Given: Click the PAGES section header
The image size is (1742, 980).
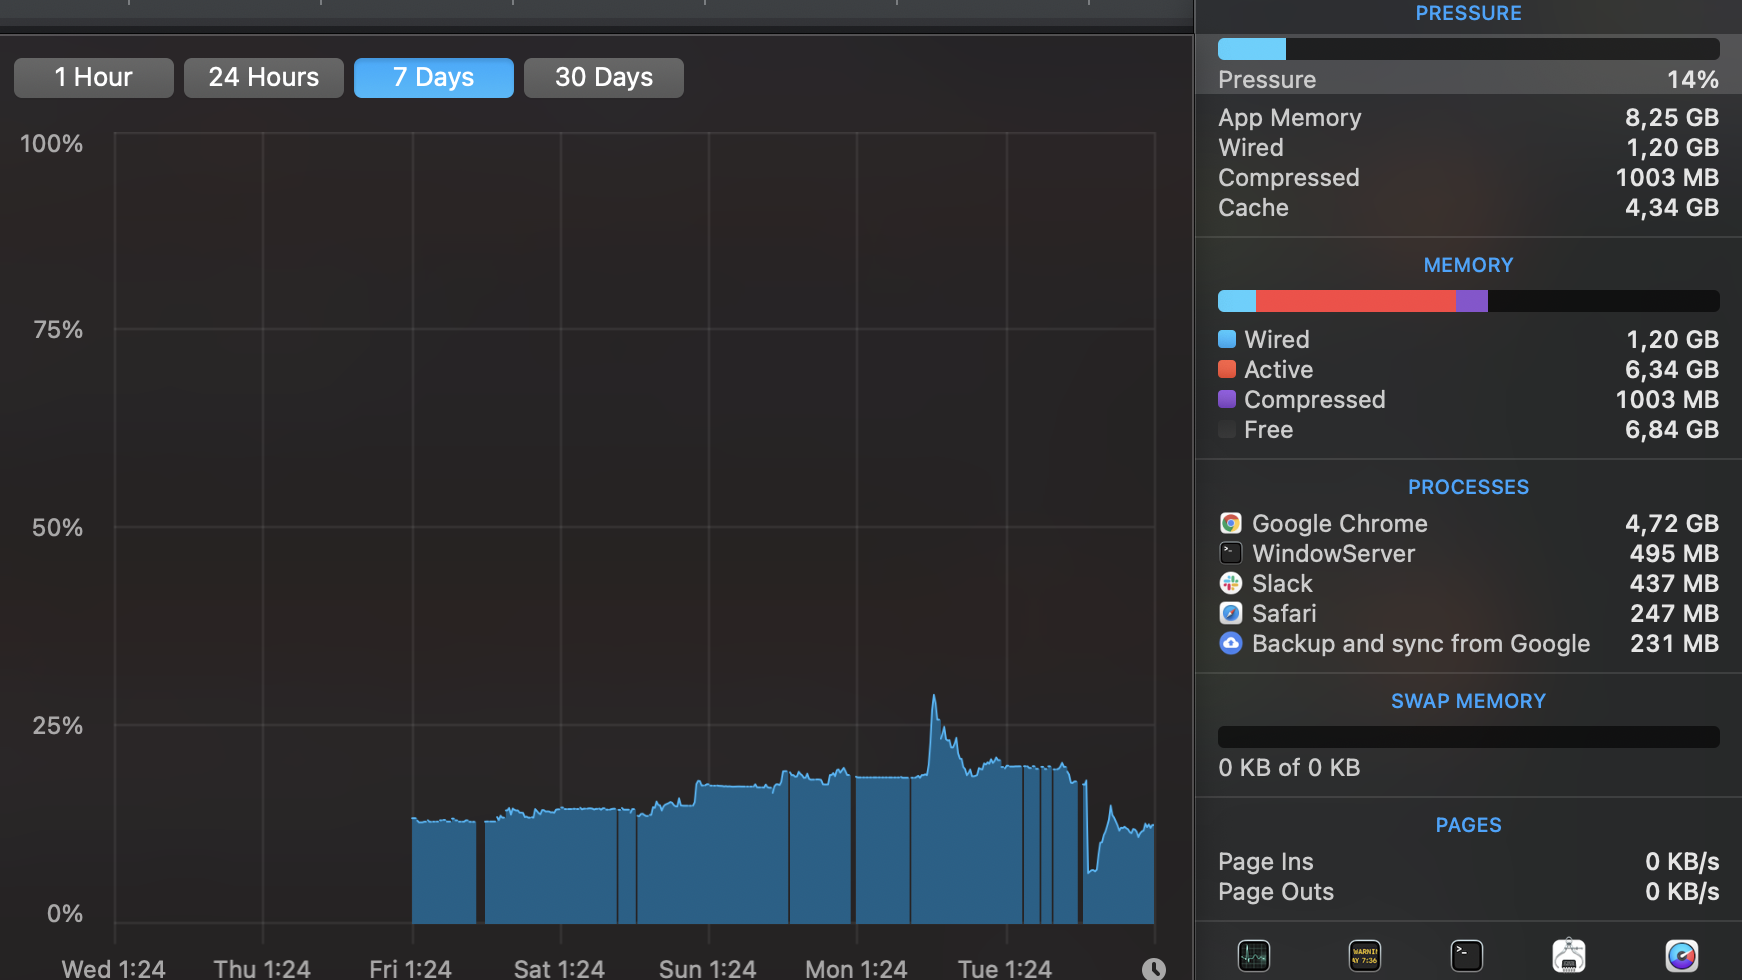Looking at the screenshot, I should (x=1468, y=825).
